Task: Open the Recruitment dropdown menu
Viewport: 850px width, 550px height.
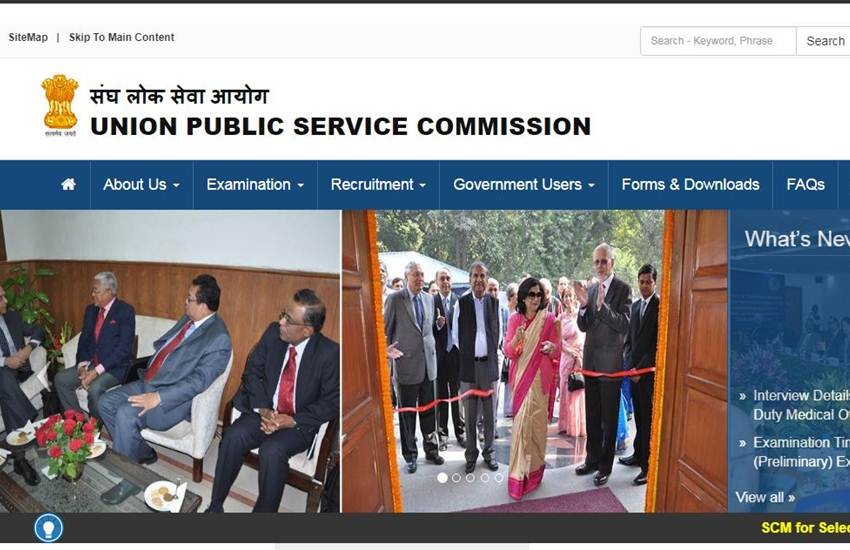Action: tap(378, 185)
